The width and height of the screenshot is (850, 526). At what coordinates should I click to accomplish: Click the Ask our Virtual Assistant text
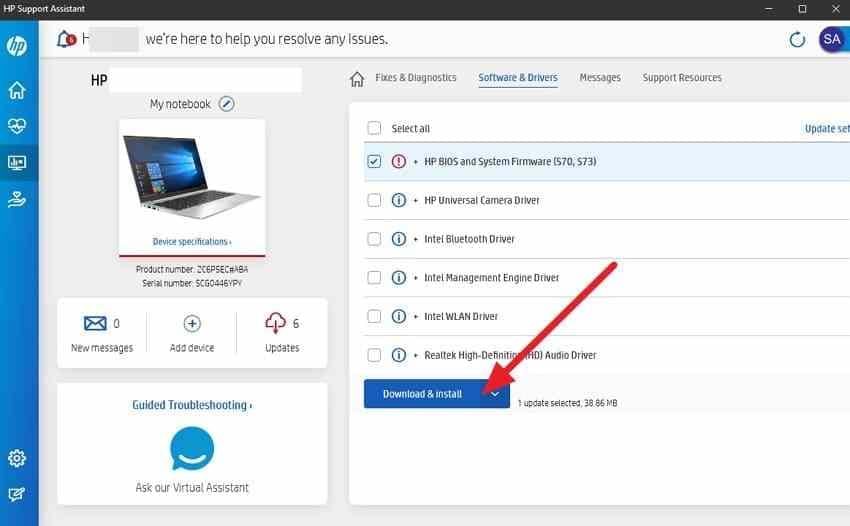[x=192, y=487]
